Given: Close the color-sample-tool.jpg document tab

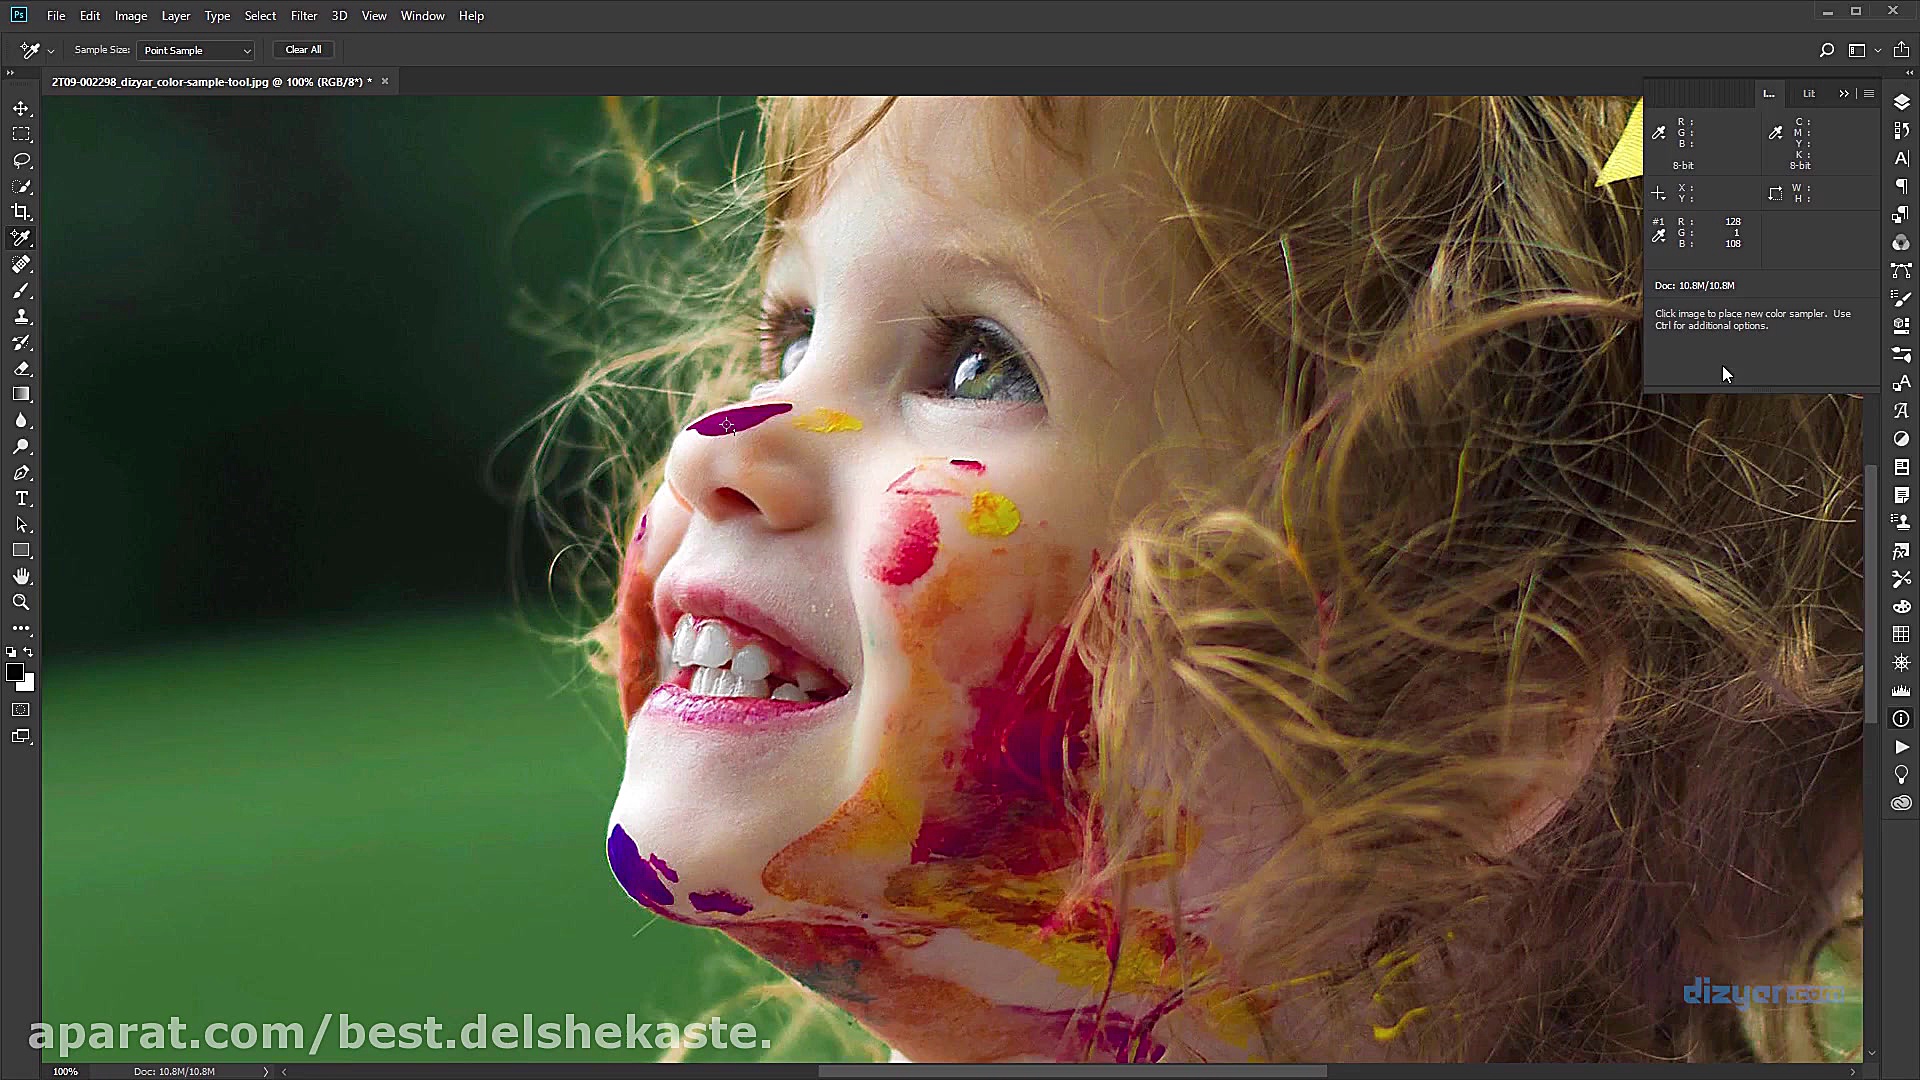Looking at the screenshot, I should pyautogui.click(x=385, y=82).
